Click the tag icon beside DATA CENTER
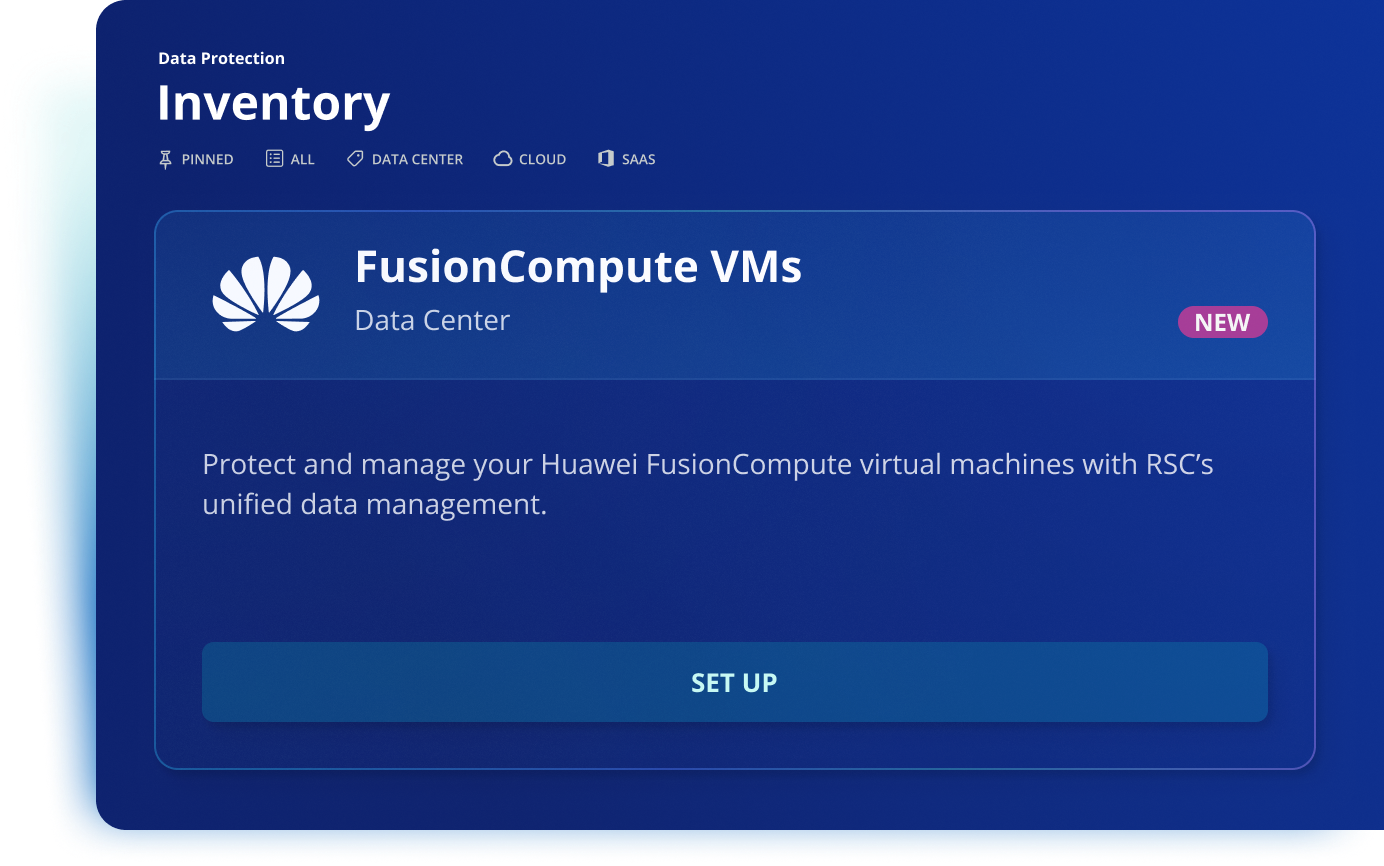1384x866 pixels. 355,158
